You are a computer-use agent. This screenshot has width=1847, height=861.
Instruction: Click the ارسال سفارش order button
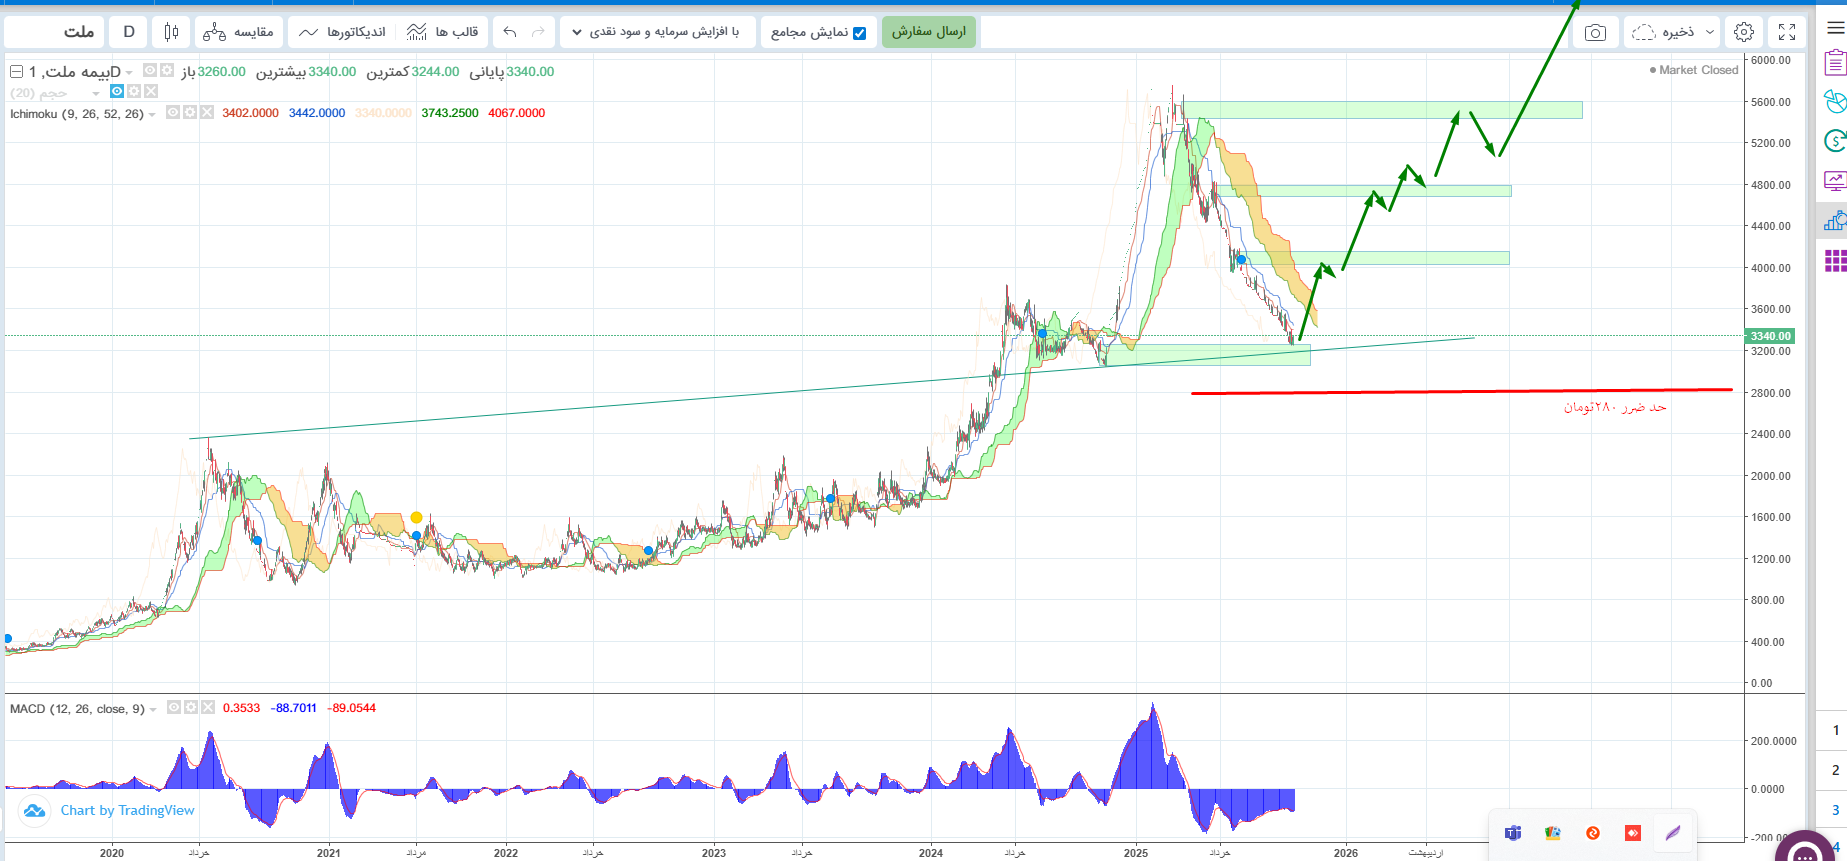(x=928, y=32)
